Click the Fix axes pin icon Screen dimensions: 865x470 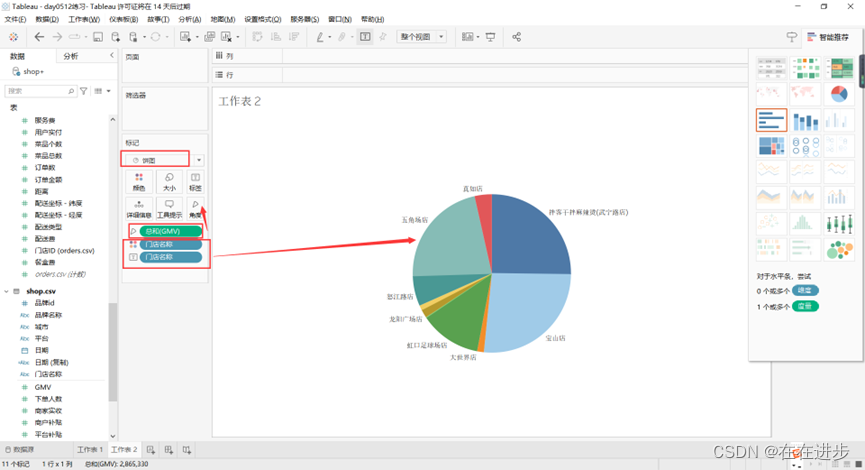(383, 37)
